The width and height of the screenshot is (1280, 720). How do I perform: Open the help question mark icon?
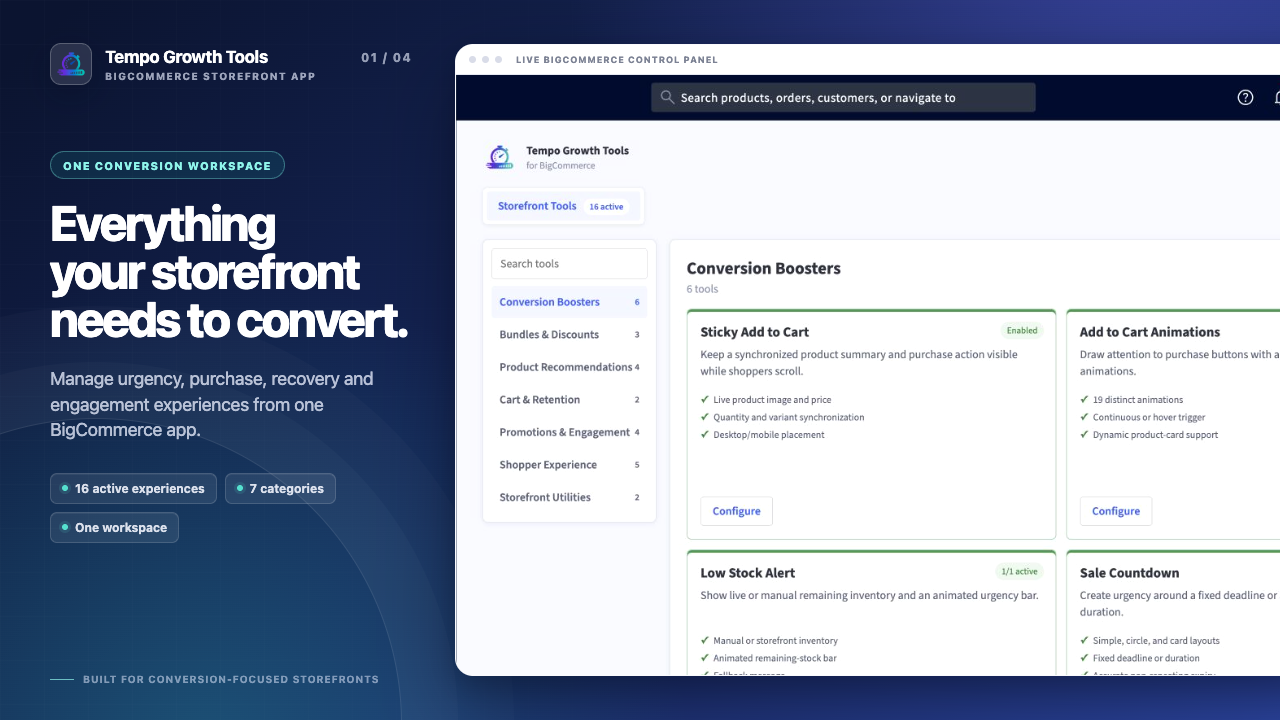(1245, 97)
